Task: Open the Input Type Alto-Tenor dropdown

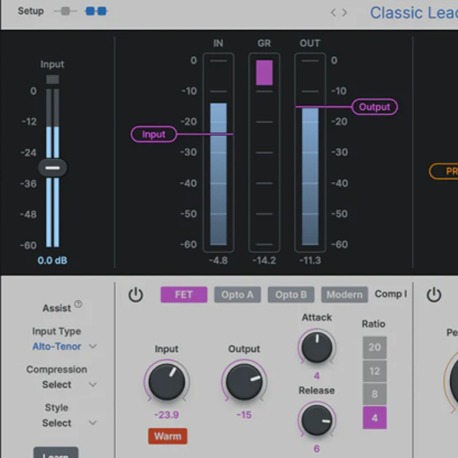Action: [64, 346]
